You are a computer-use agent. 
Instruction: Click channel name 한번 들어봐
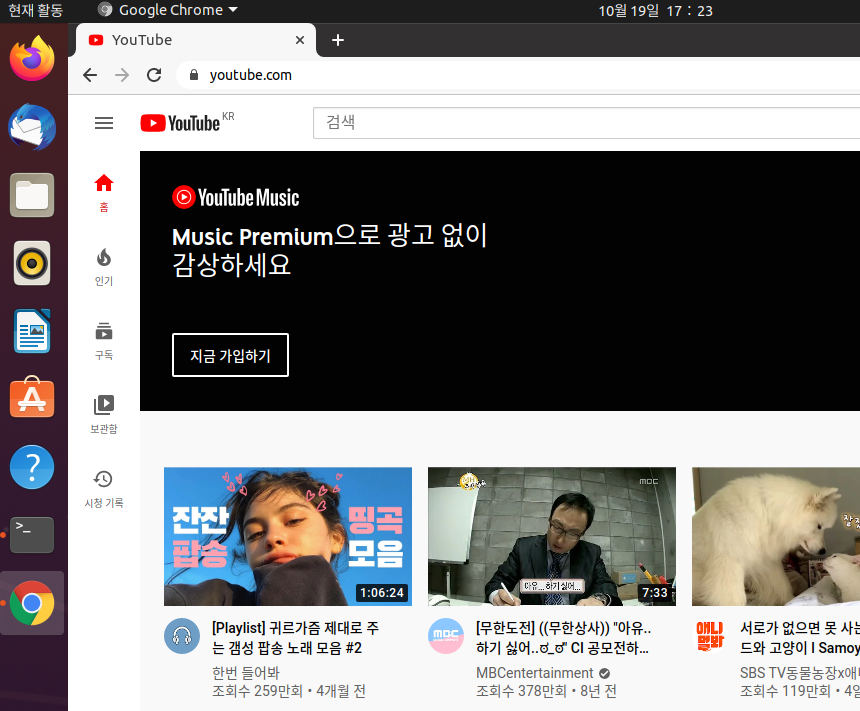point(246,673)
